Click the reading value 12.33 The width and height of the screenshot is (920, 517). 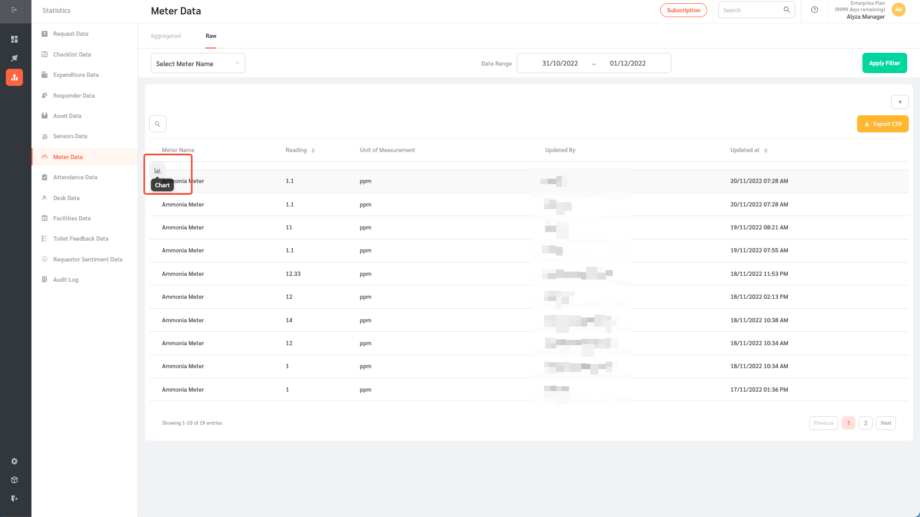(293, 274)
